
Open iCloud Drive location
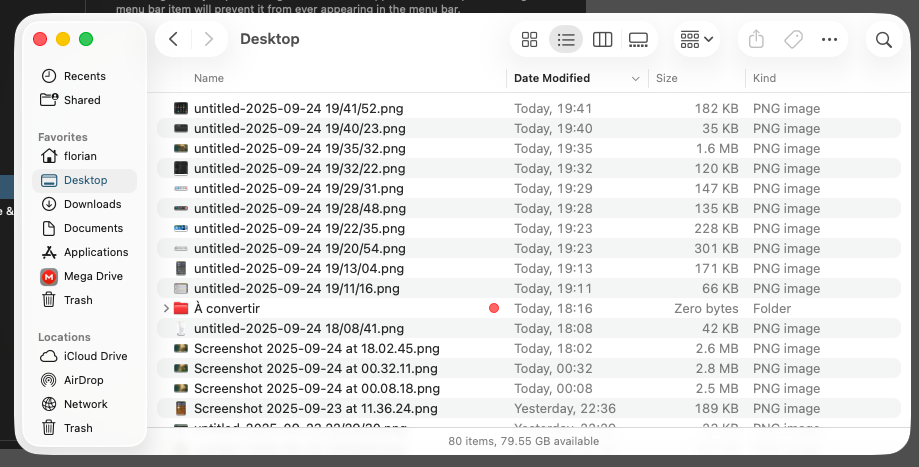tap(95, 356)
